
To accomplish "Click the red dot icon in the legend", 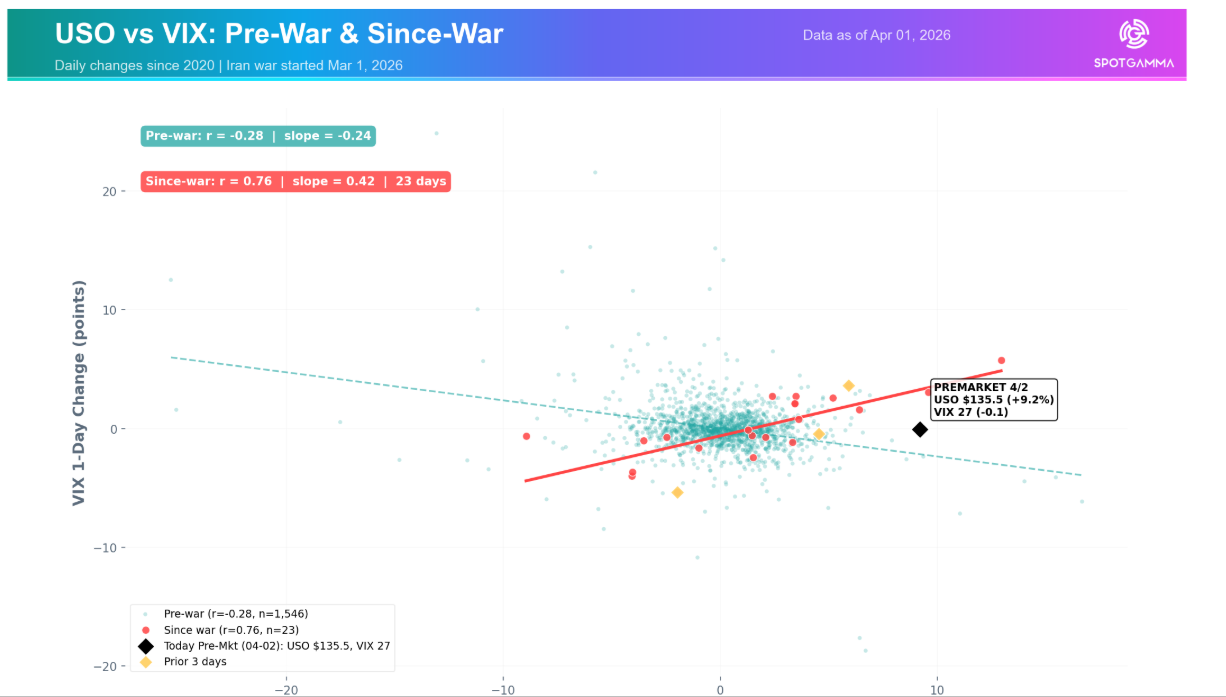I will pos(147,629).
